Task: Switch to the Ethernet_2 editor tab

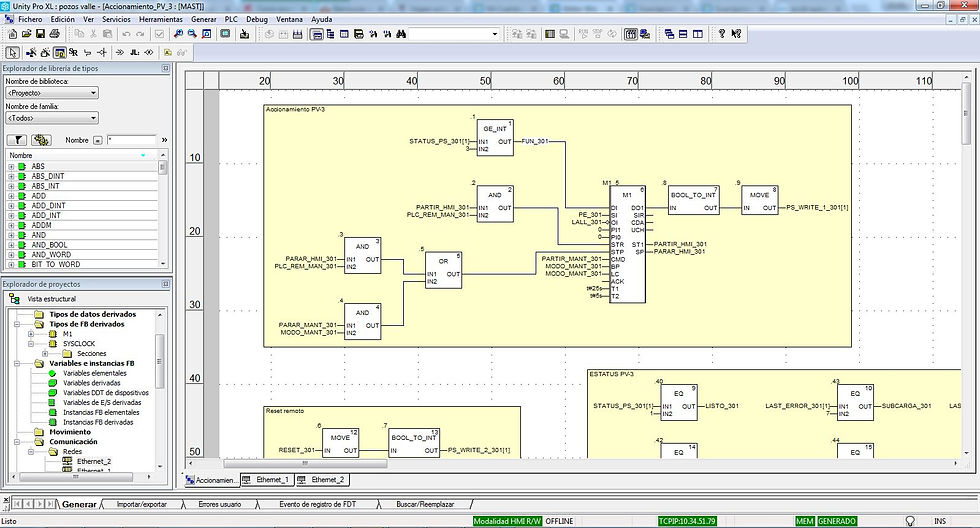Action: pyautogui.click(x=322, y=480)
